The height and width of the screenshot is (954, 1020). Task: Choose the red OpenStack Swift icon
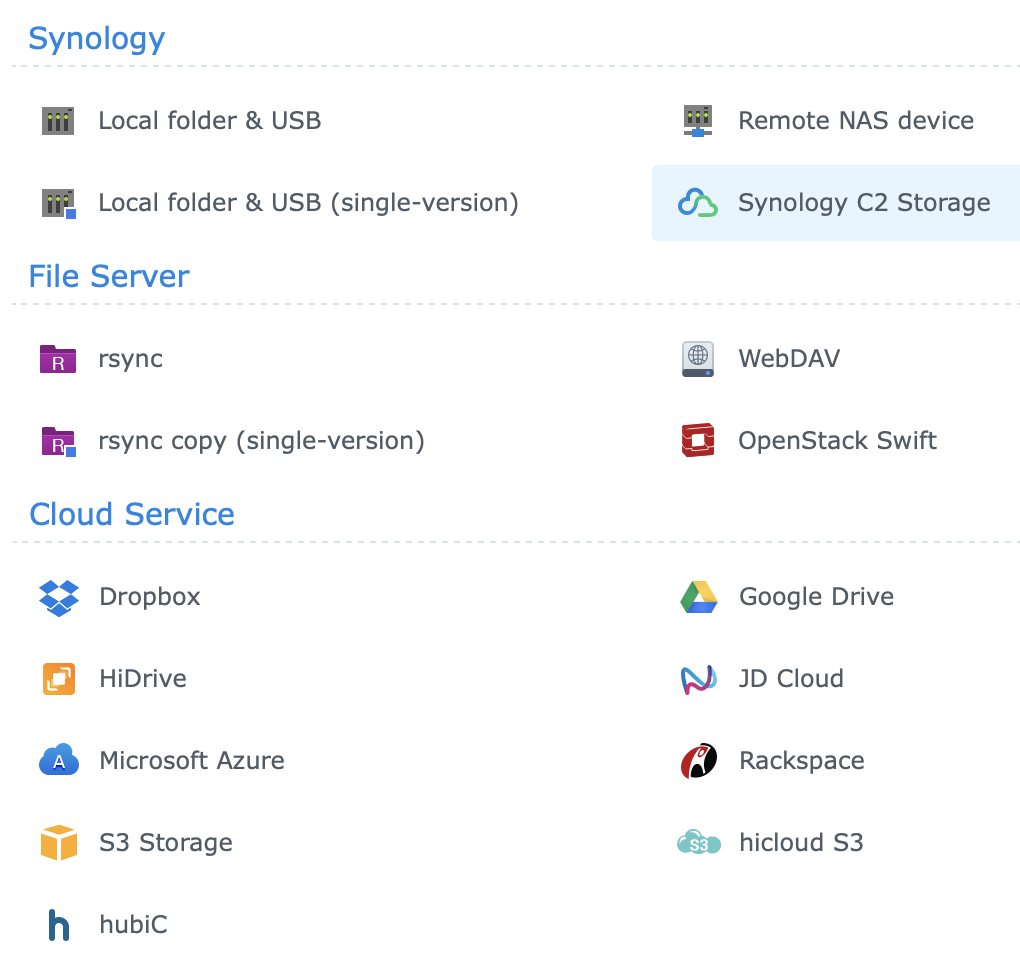(x=698, y=441)
